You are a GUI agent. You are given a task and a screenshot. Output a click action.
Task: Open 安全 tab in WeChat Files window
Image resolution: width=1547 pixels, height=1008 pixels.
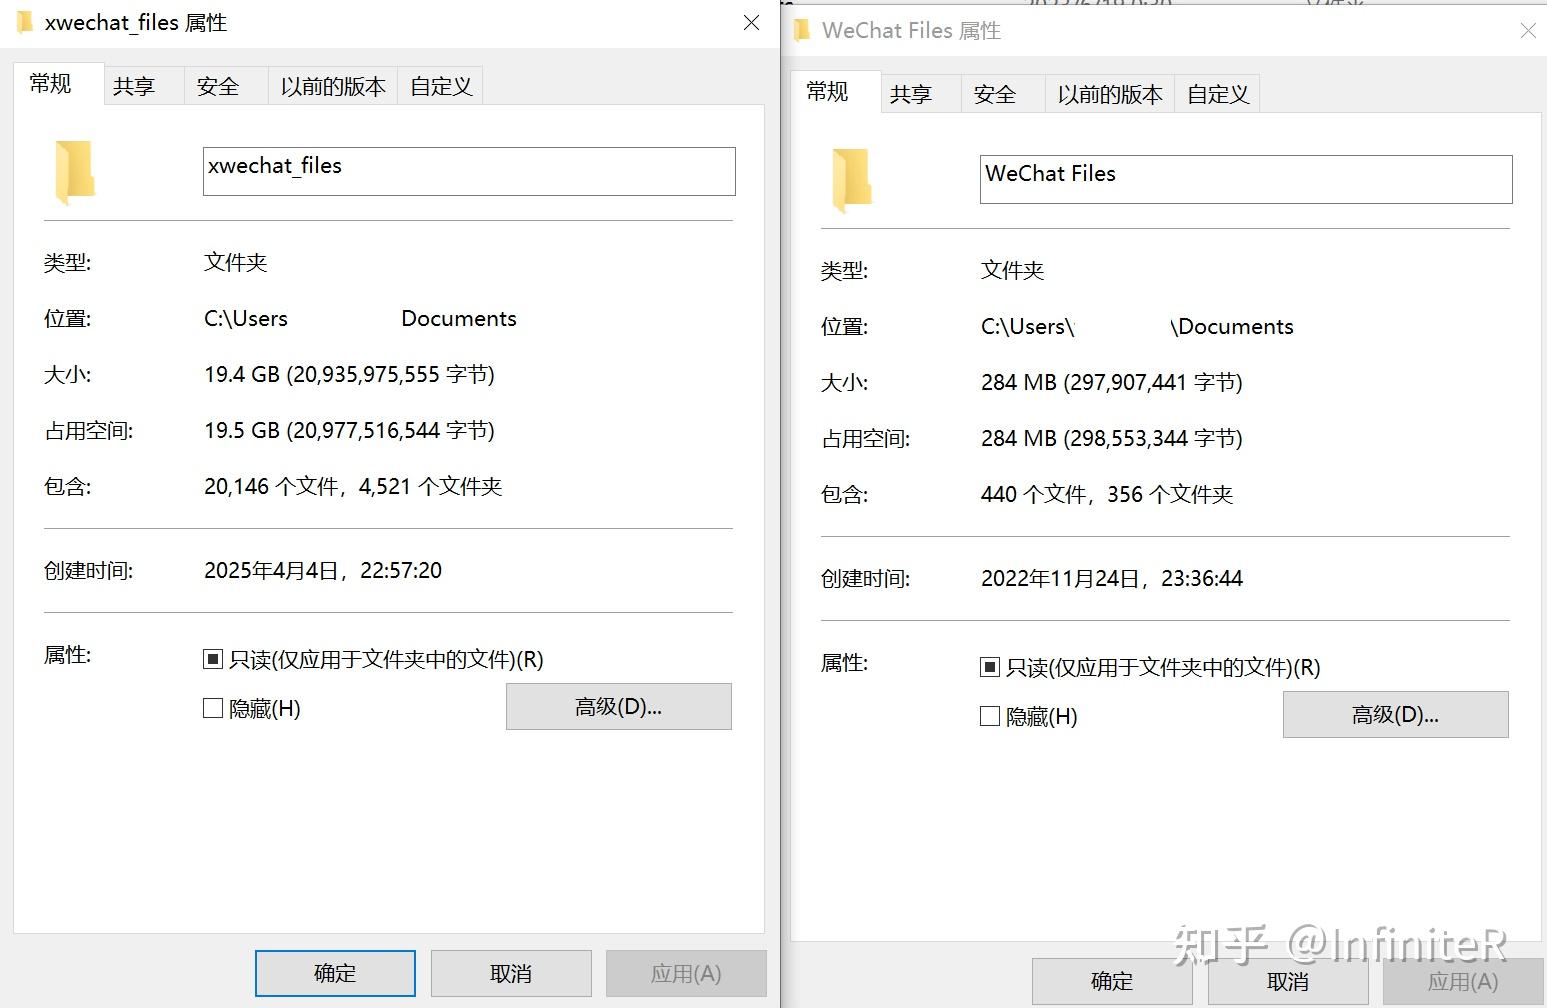click(1002, 94)
